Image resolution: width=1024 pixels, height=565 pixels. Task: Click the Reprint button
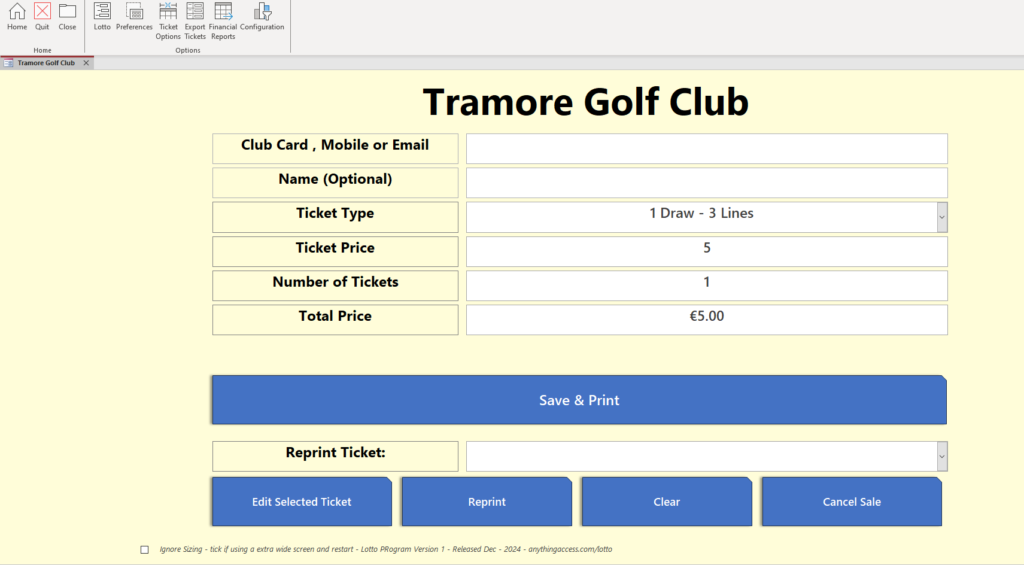pos(487,502)
